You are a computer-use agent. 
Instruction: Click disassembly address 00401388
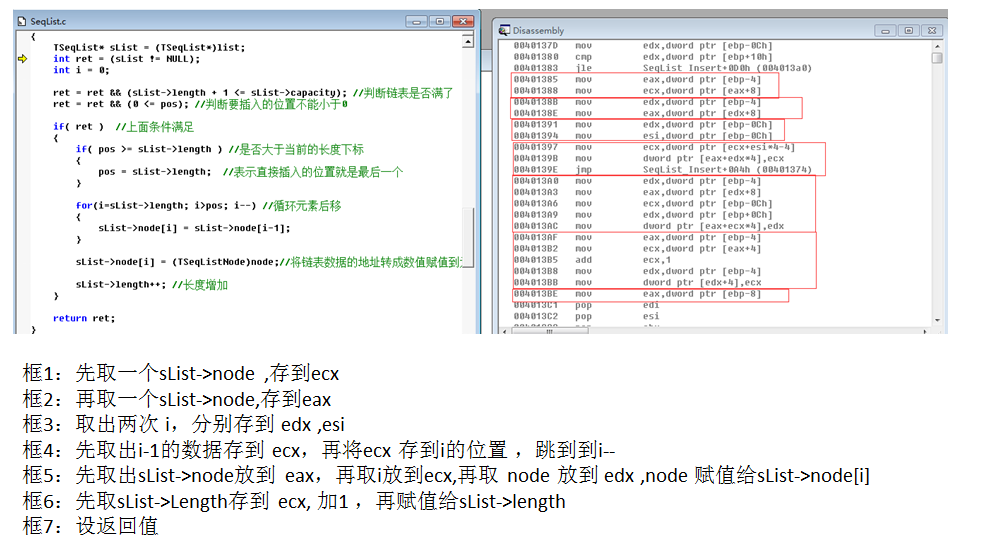[x=535, y=91]
